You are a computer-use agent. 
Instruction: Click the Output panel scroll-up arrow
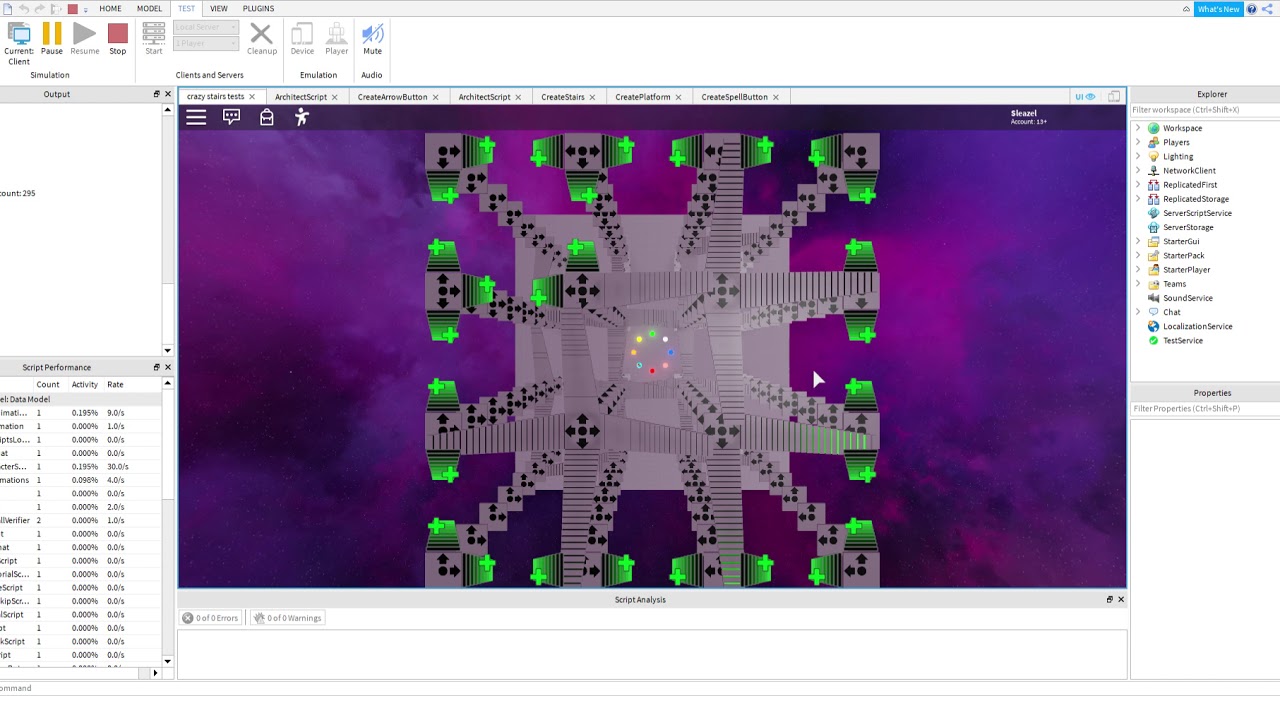coord(167,109)
